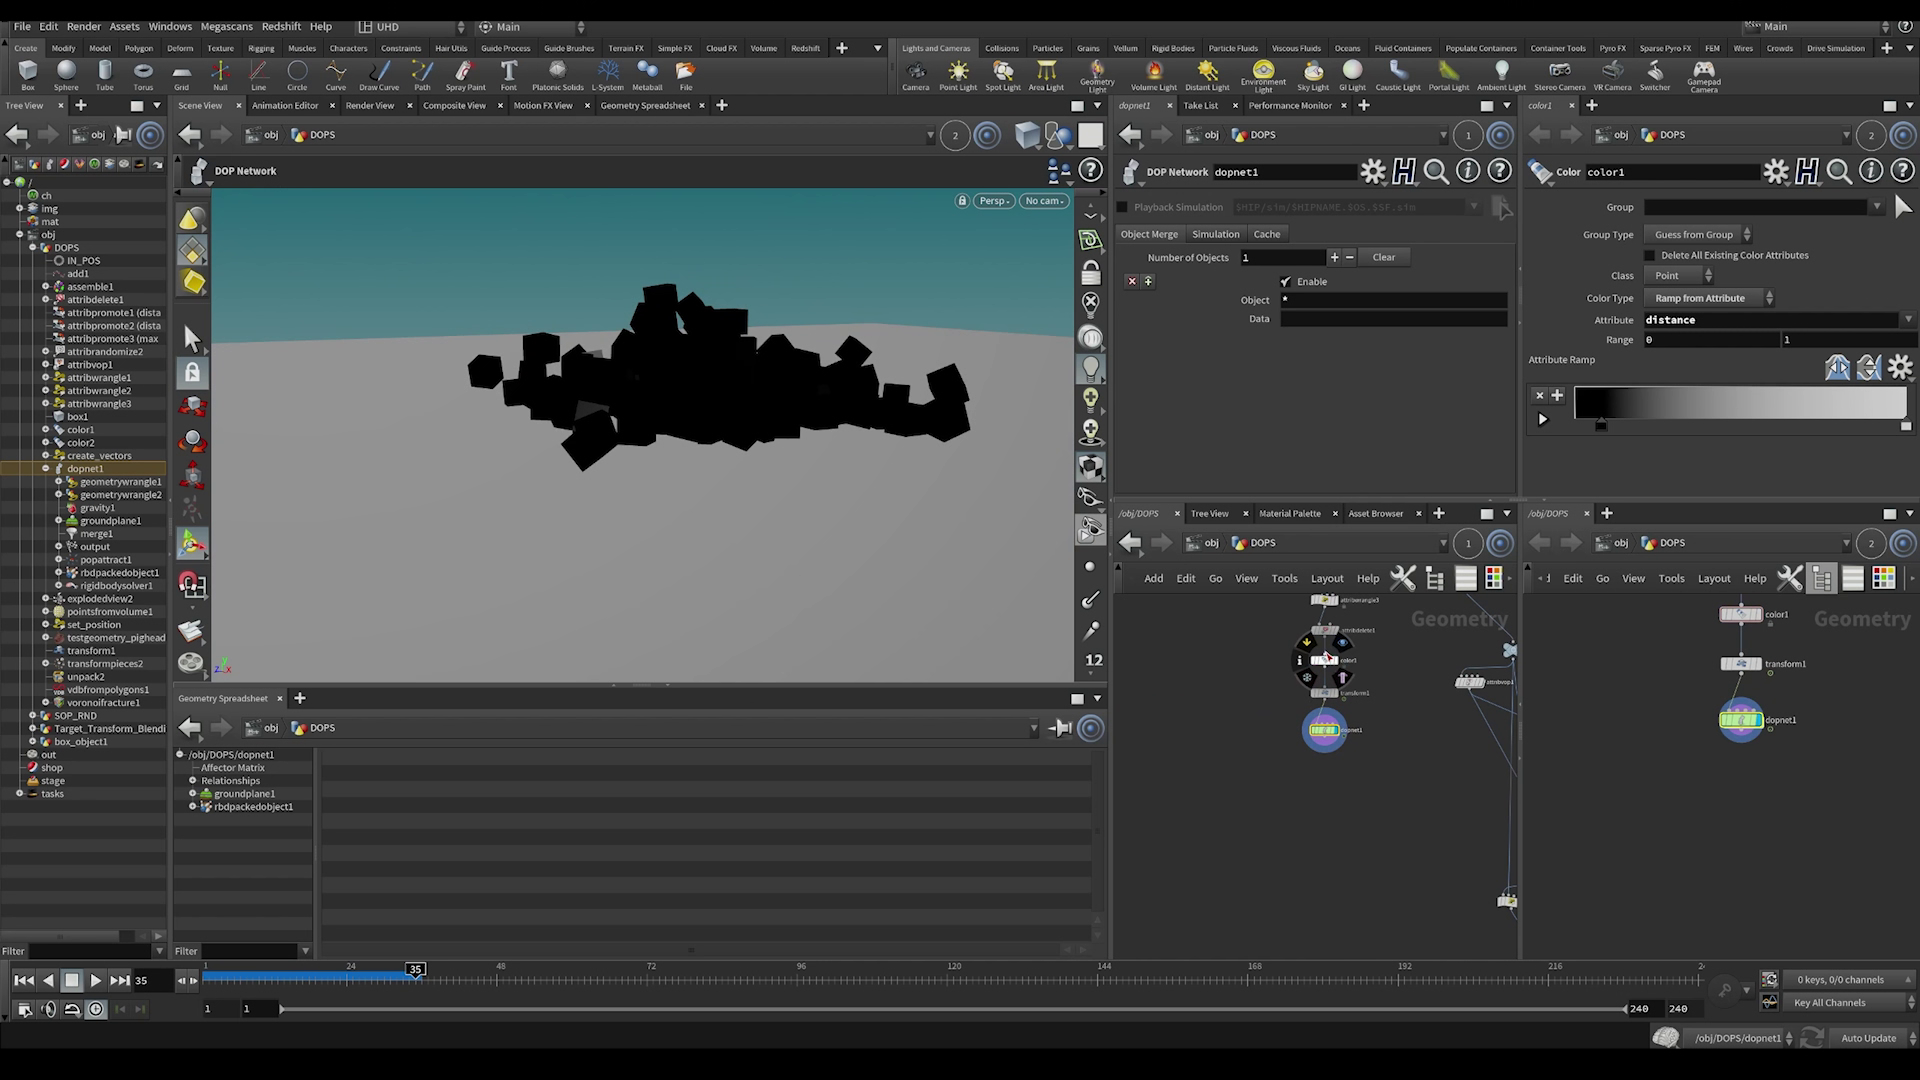
Task: Click the Auto Update button
Action: [1868, 1038]
